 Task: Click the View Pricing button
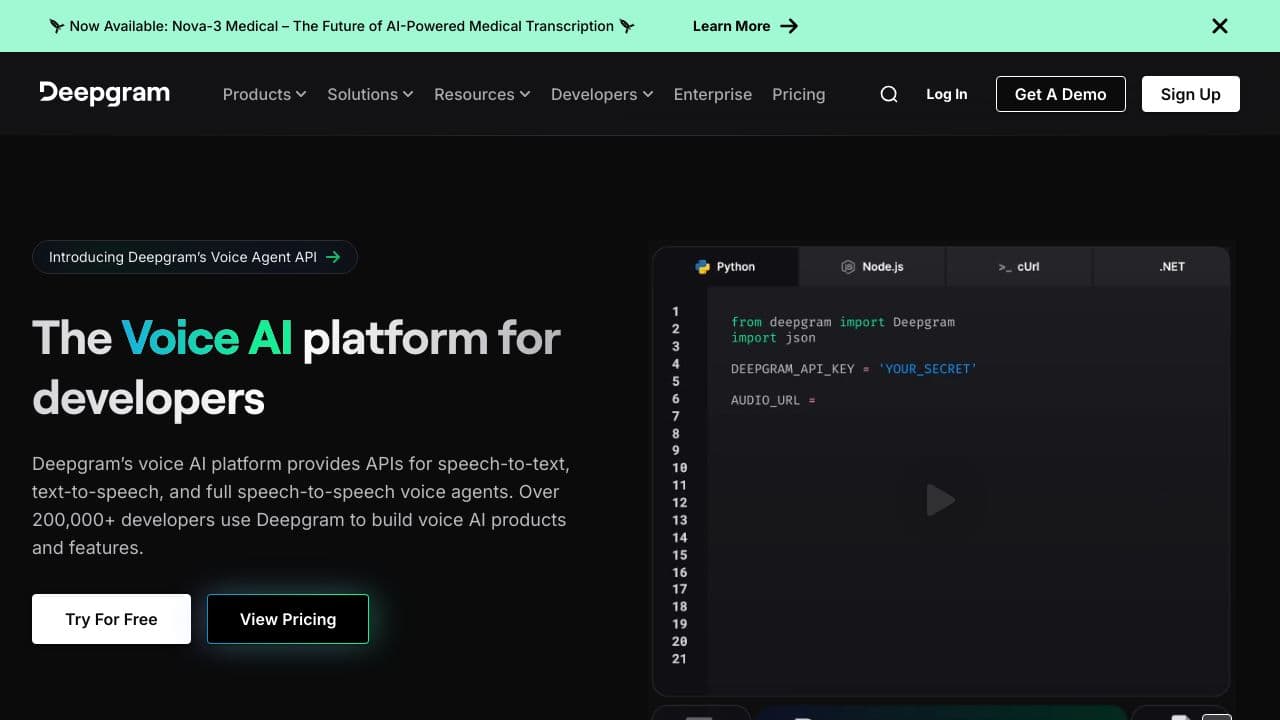point(288,619)
